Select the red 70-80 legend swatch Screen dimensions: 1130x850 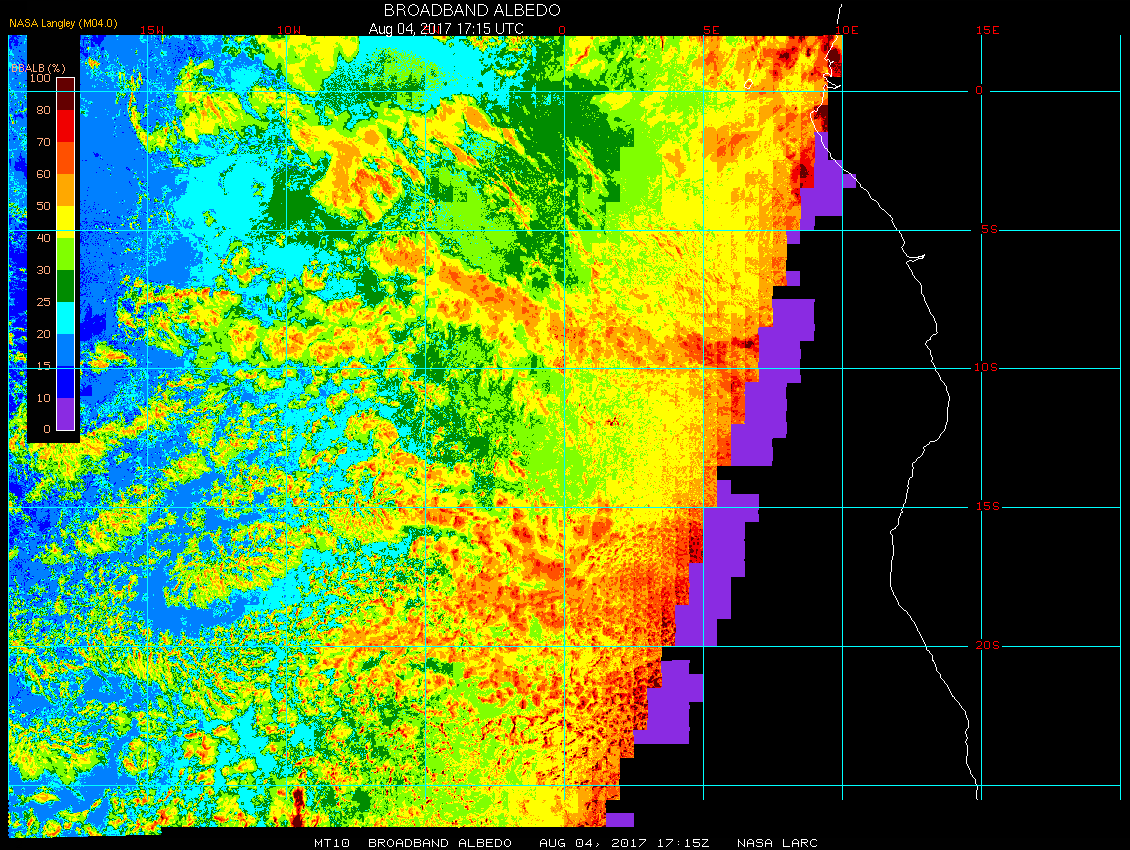[x=66, y=125]
